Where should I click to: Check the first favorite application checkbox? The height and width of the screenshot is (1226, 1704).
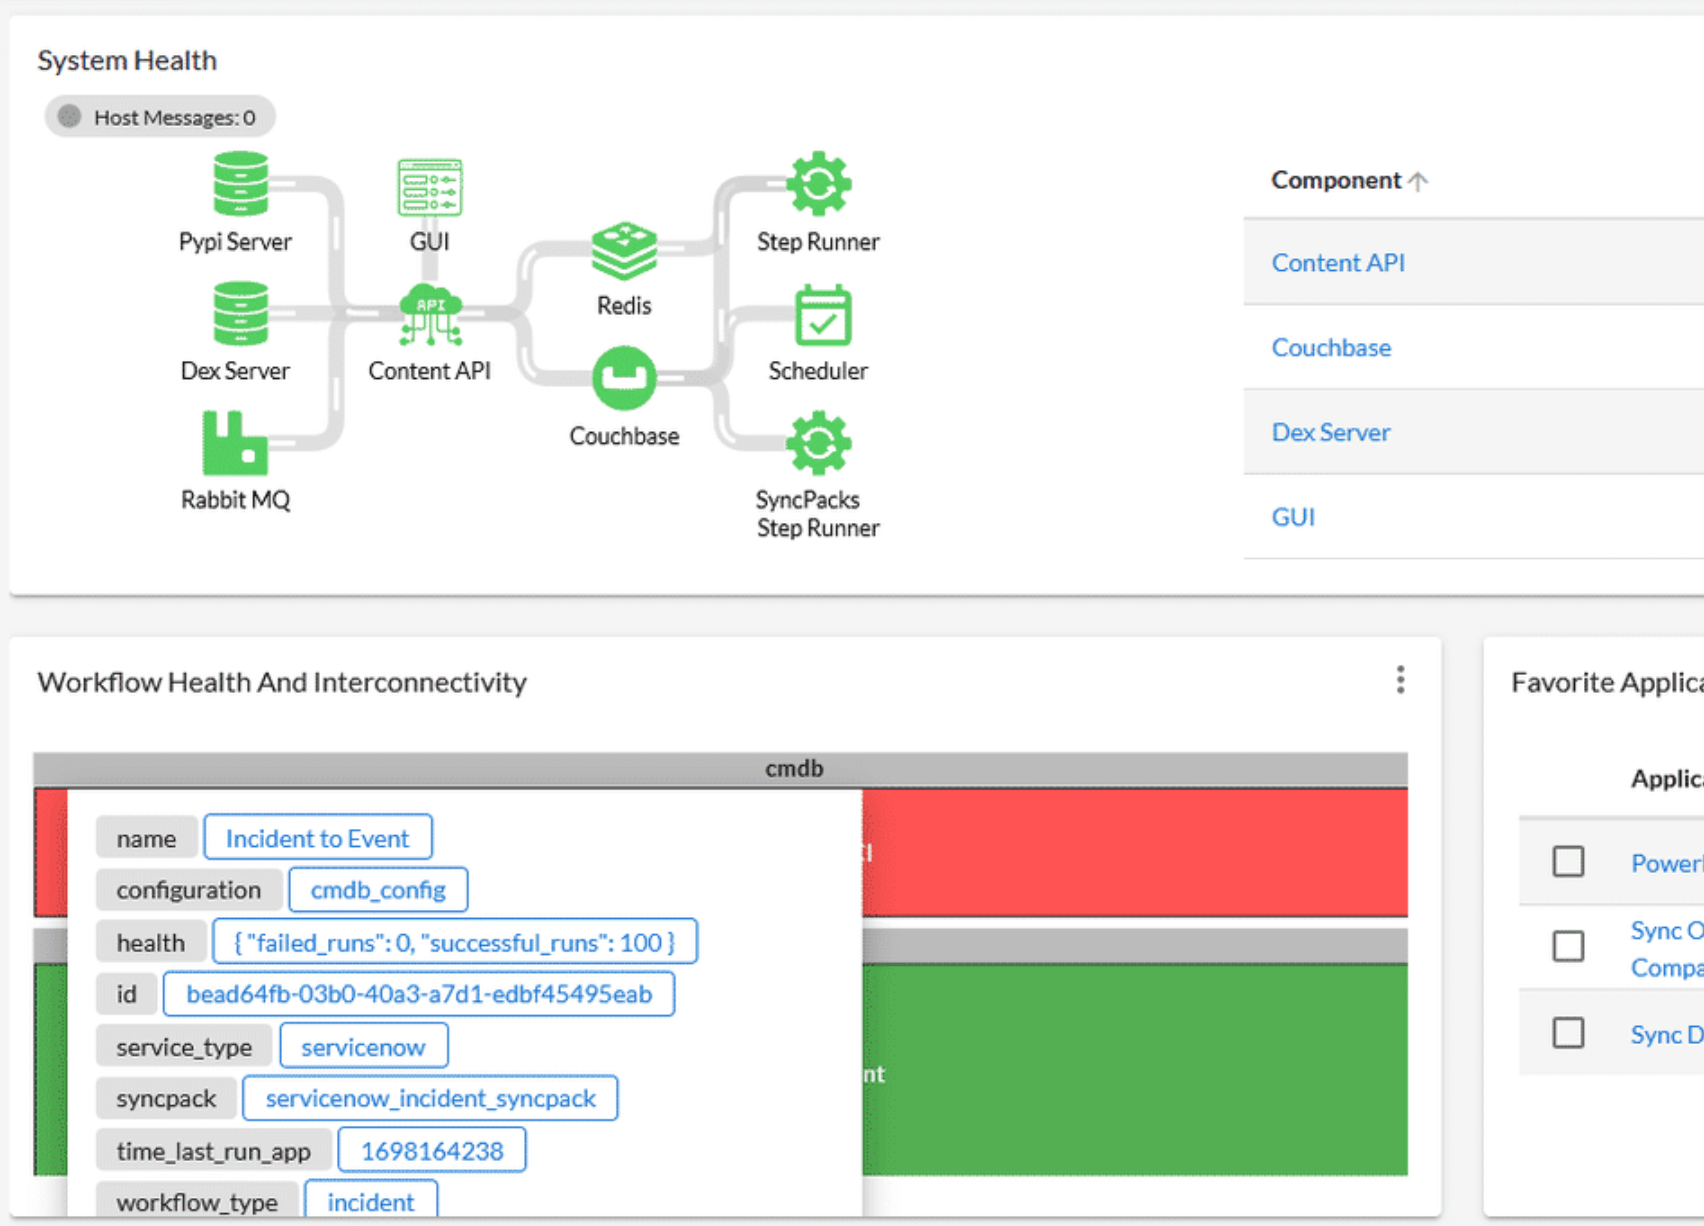pyautogui.click(x=1568, y=861)
